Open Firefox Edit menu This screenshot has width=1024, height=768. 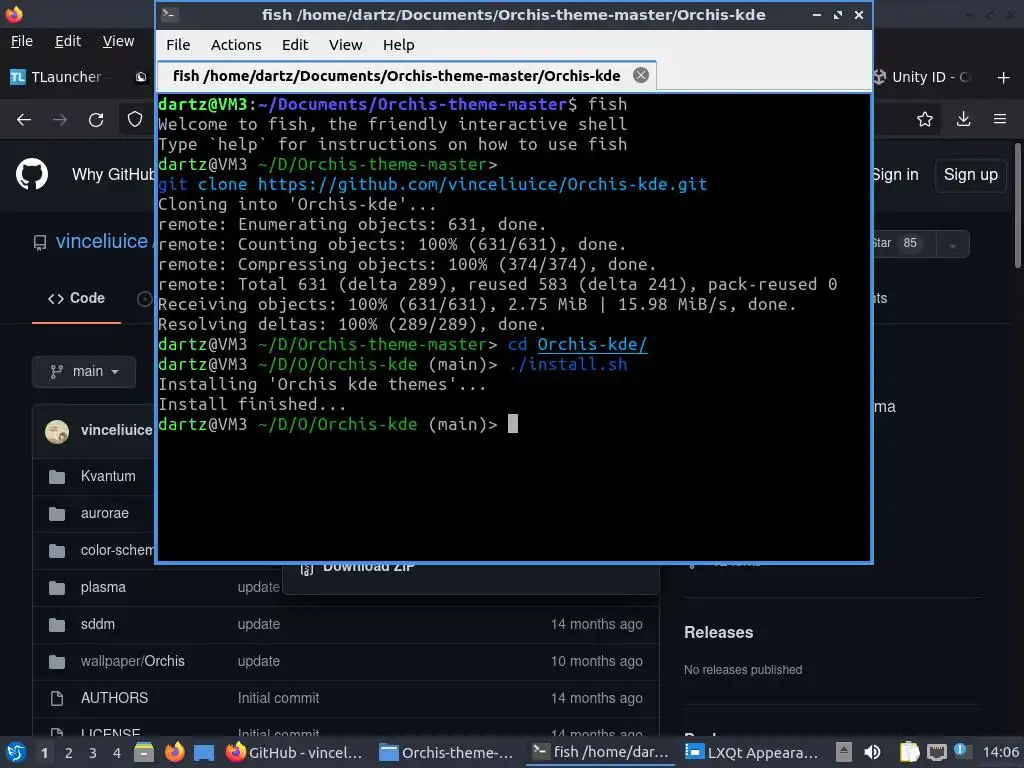68,41
